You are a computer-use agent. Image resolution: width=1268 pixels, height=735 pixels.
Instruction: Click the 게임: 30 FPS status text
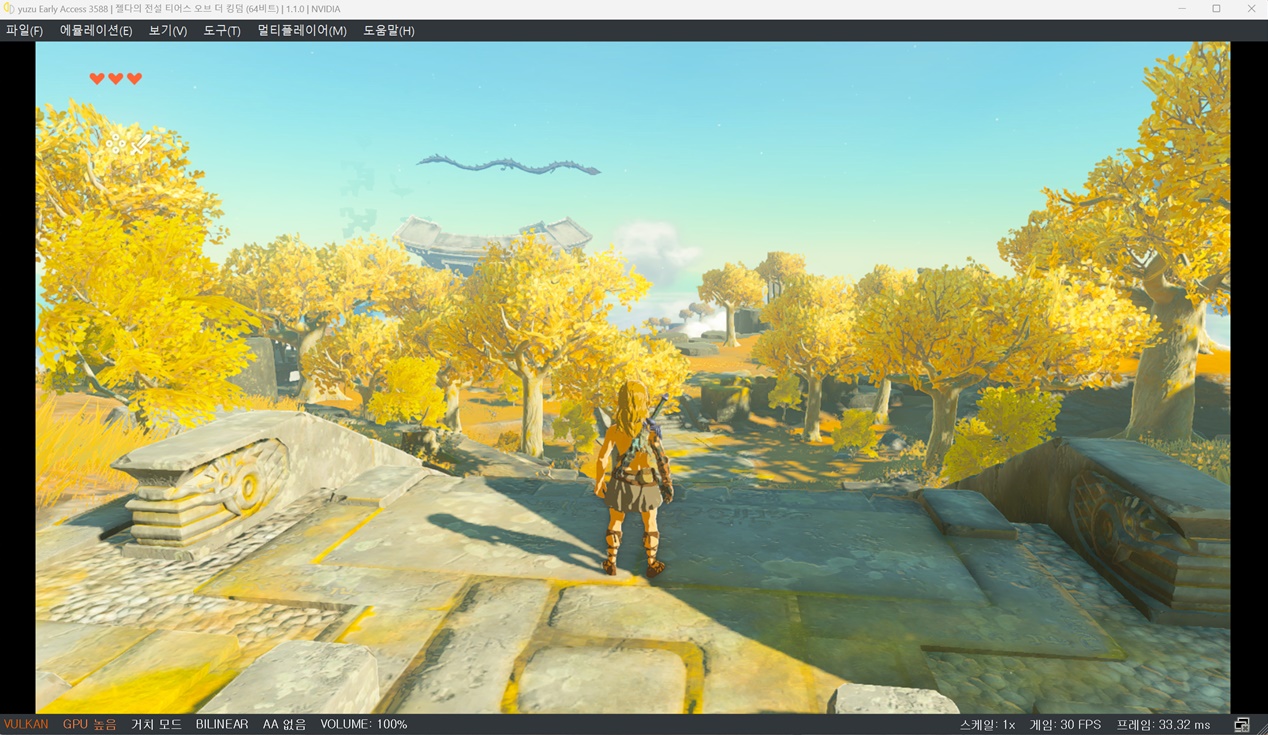(1065, 724)
